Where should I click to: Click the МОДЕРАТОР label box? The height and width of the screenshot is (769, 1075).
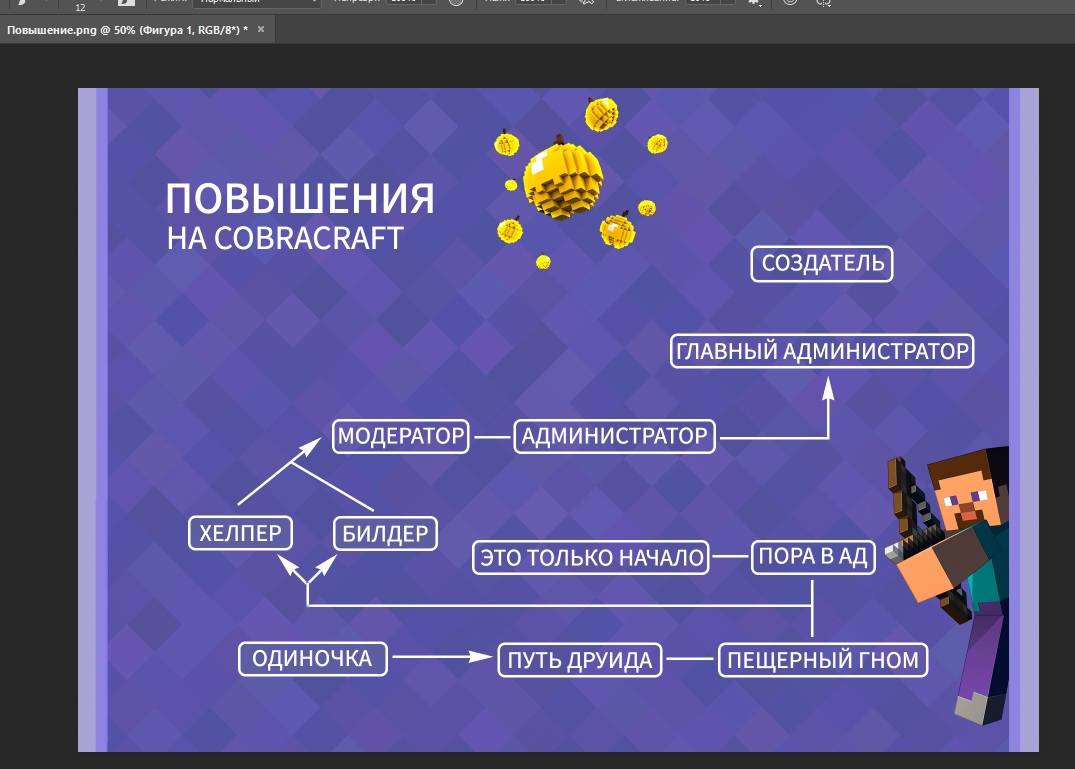400,437
